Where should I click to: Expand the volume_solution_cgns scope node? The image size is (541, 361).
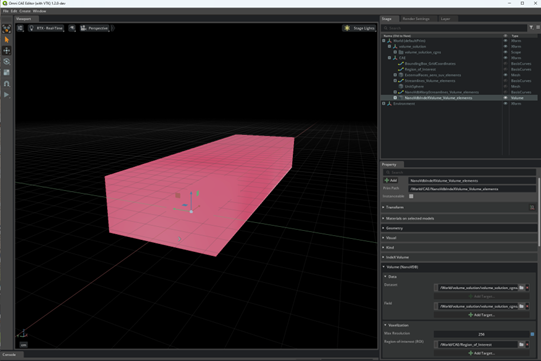[395, 52]
